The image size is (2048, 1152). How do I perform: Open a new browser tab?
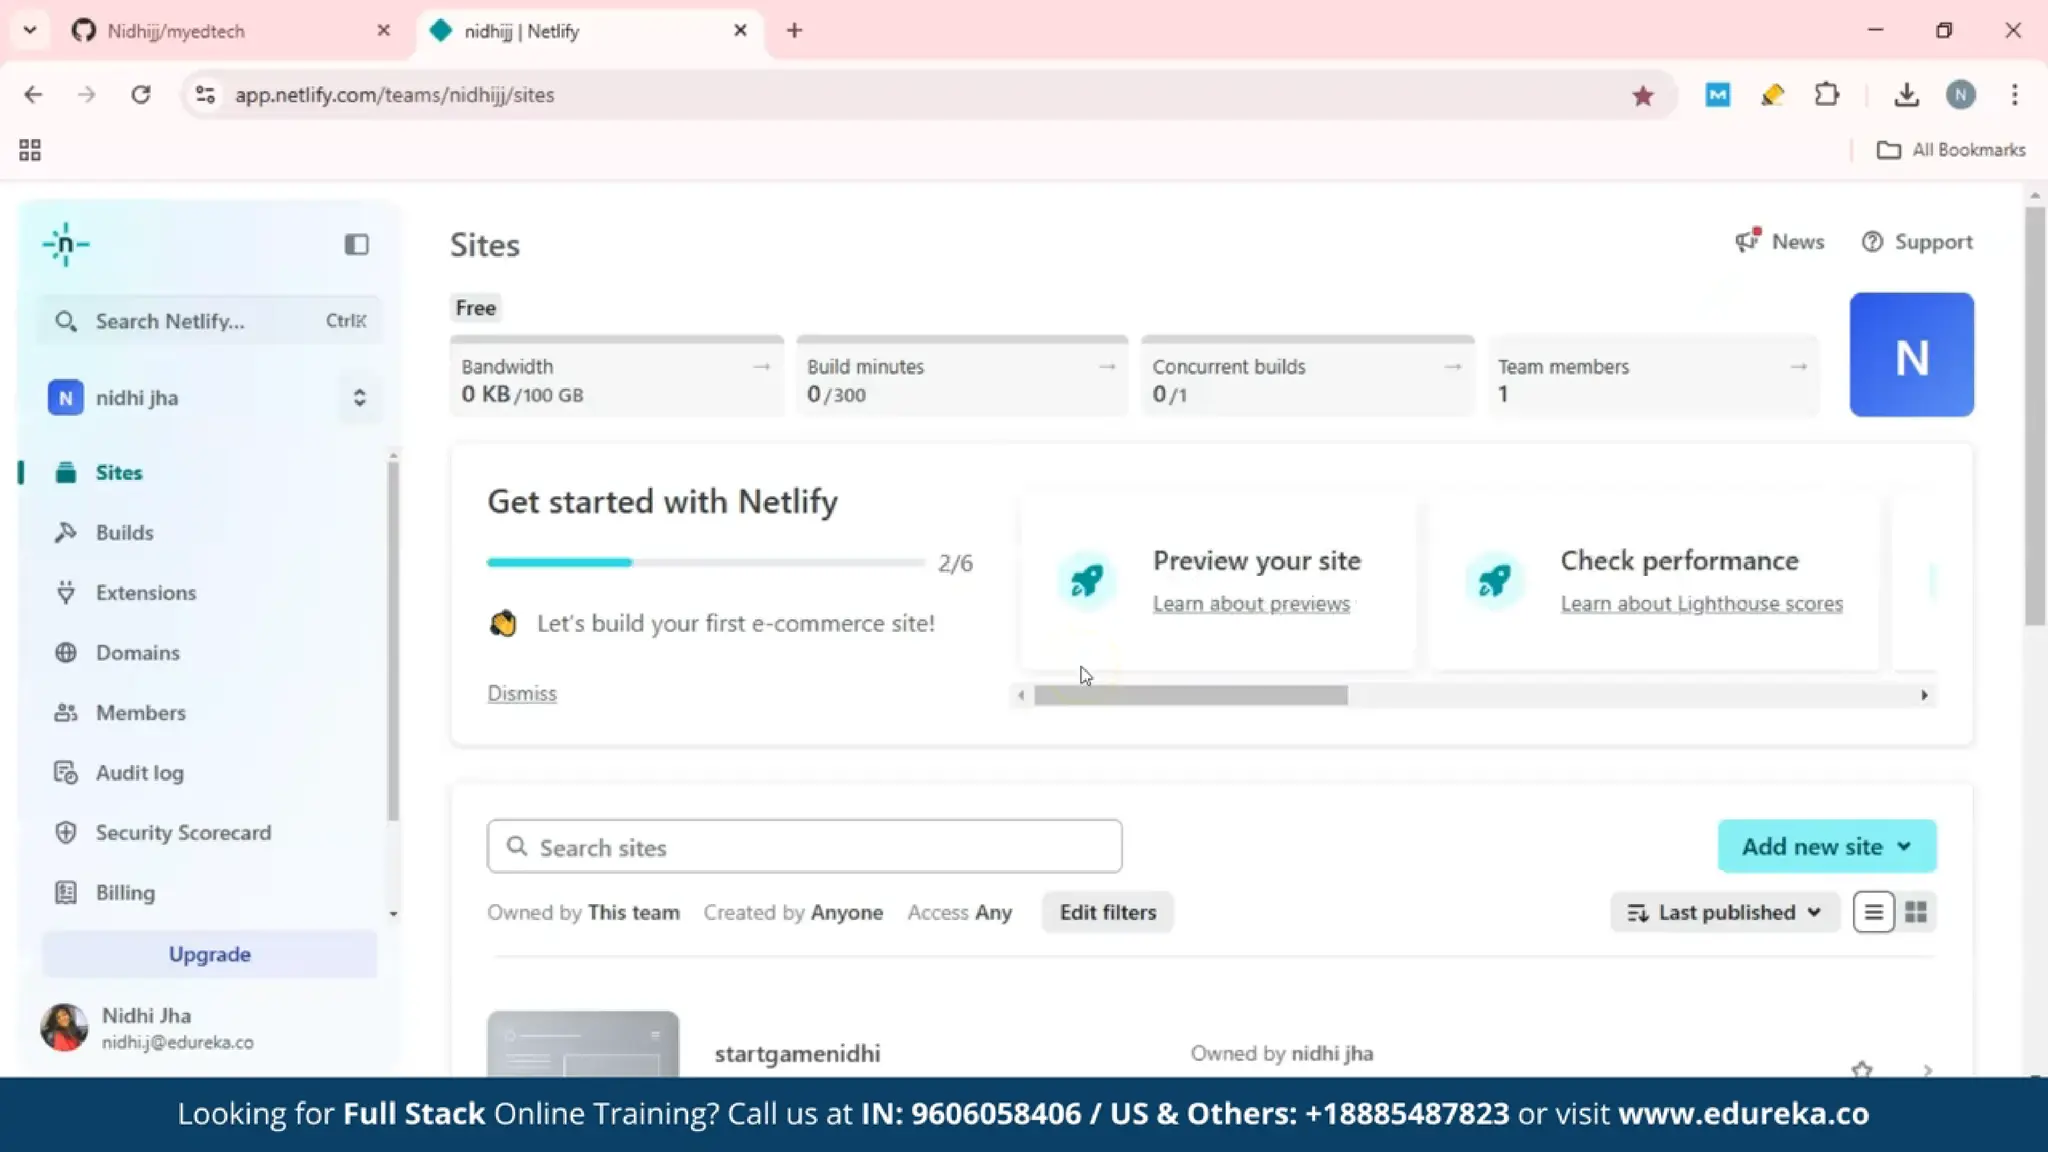click(x=794, y=31)
